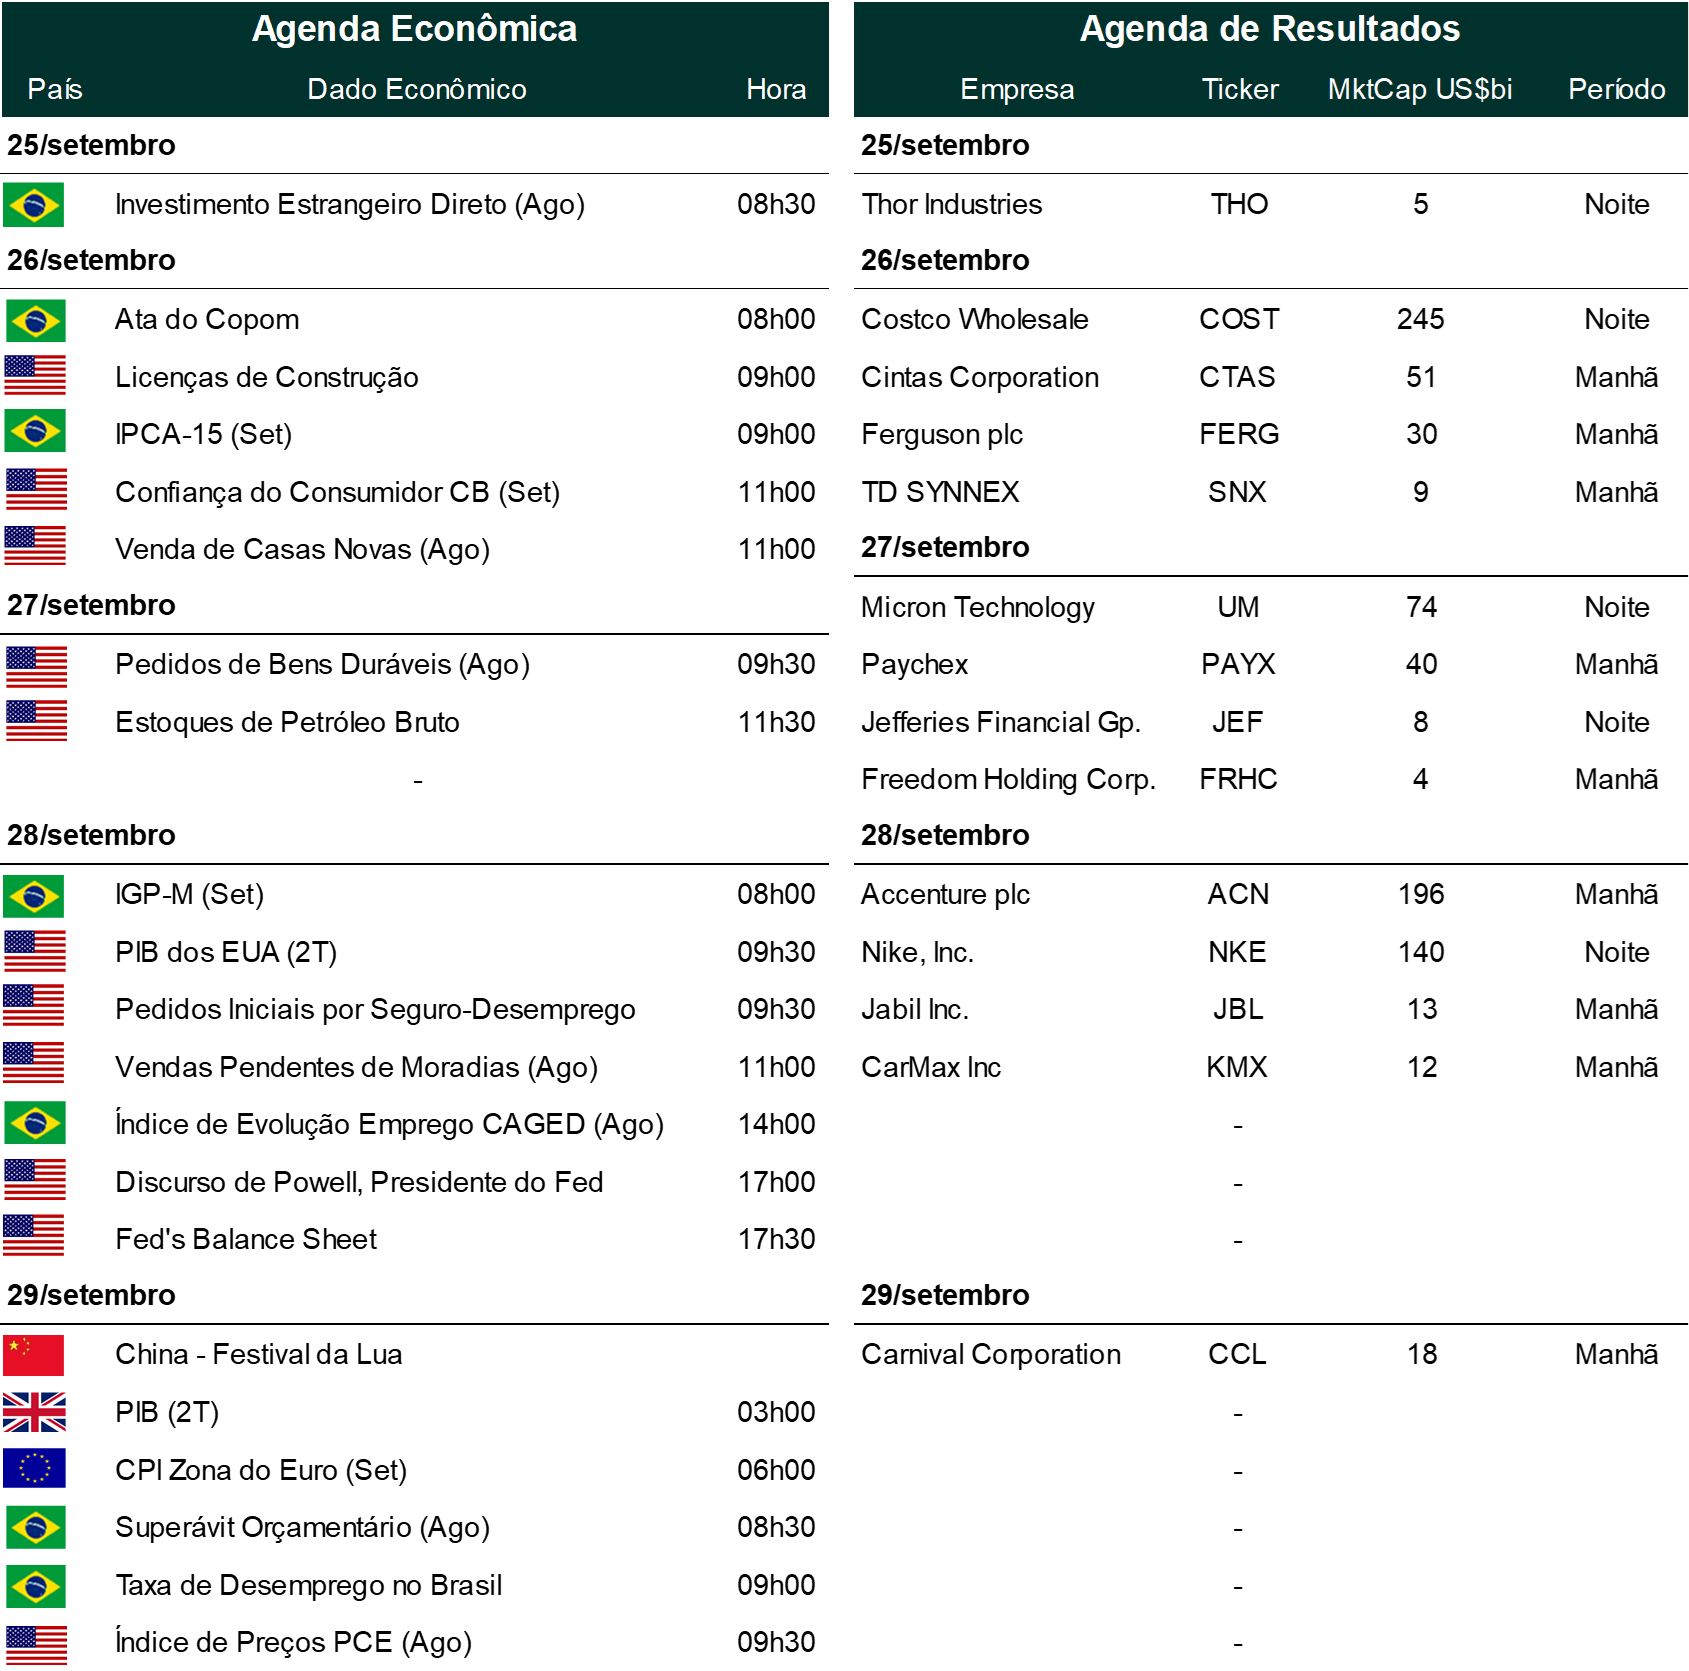
Task: Click the Brazil flag beside Índice de Evolução Emprego CAGED
Action: pos(36,1123)
